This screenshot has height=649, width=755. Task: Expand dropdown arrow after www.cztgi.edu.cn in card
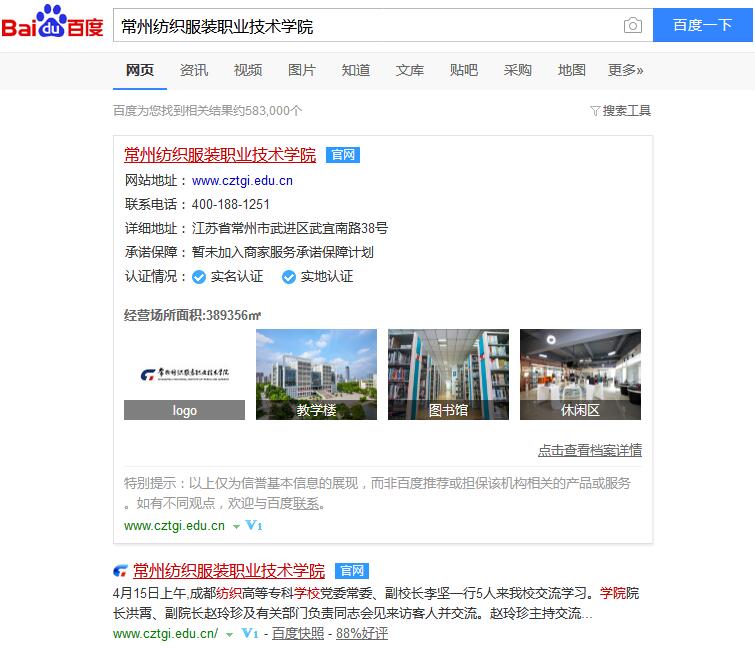coord(236,527)
